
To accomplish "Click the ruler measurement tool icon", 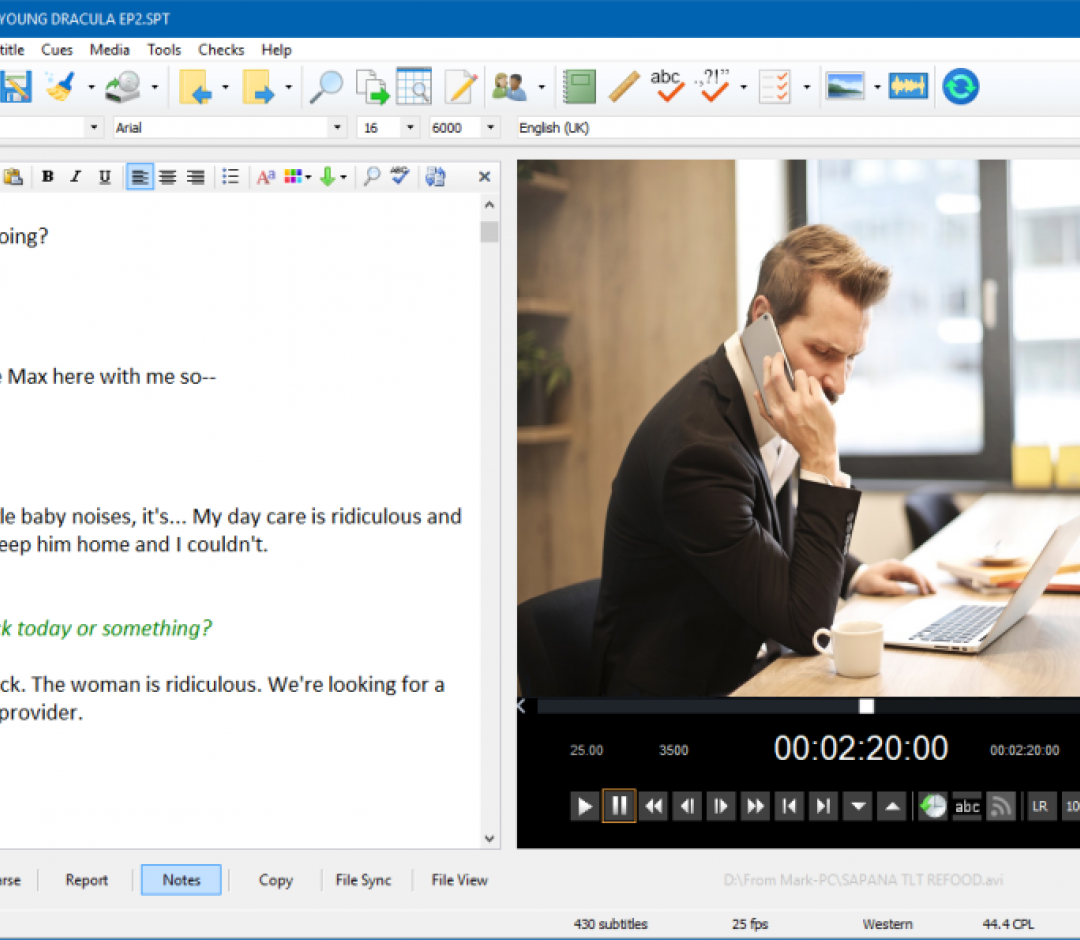I will 623,87.
